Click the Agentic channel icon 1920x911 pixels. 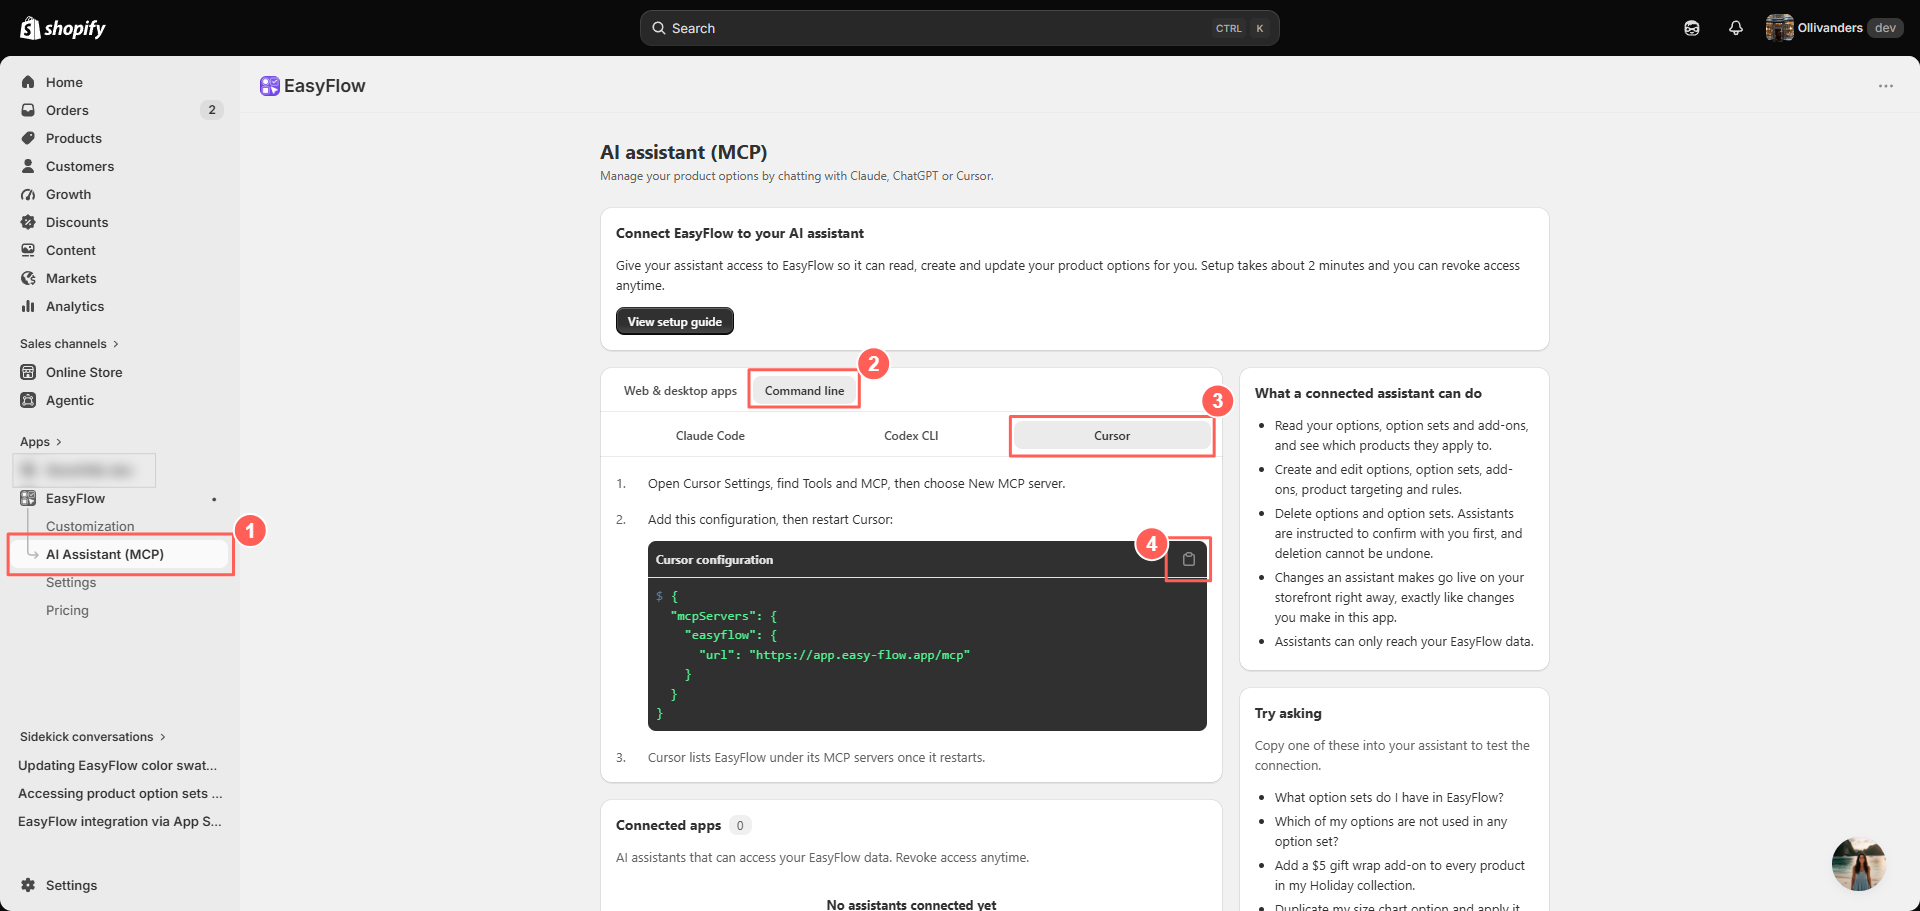click(28, 400)
